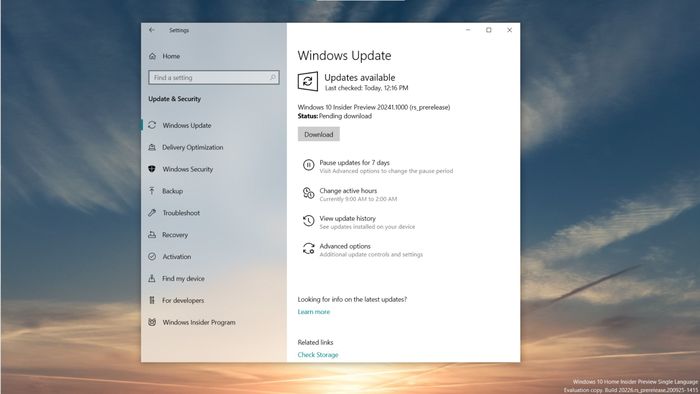This screenshot has height=394, width=700.
Task: Click the For developers icon
Action: pos(152,300)
